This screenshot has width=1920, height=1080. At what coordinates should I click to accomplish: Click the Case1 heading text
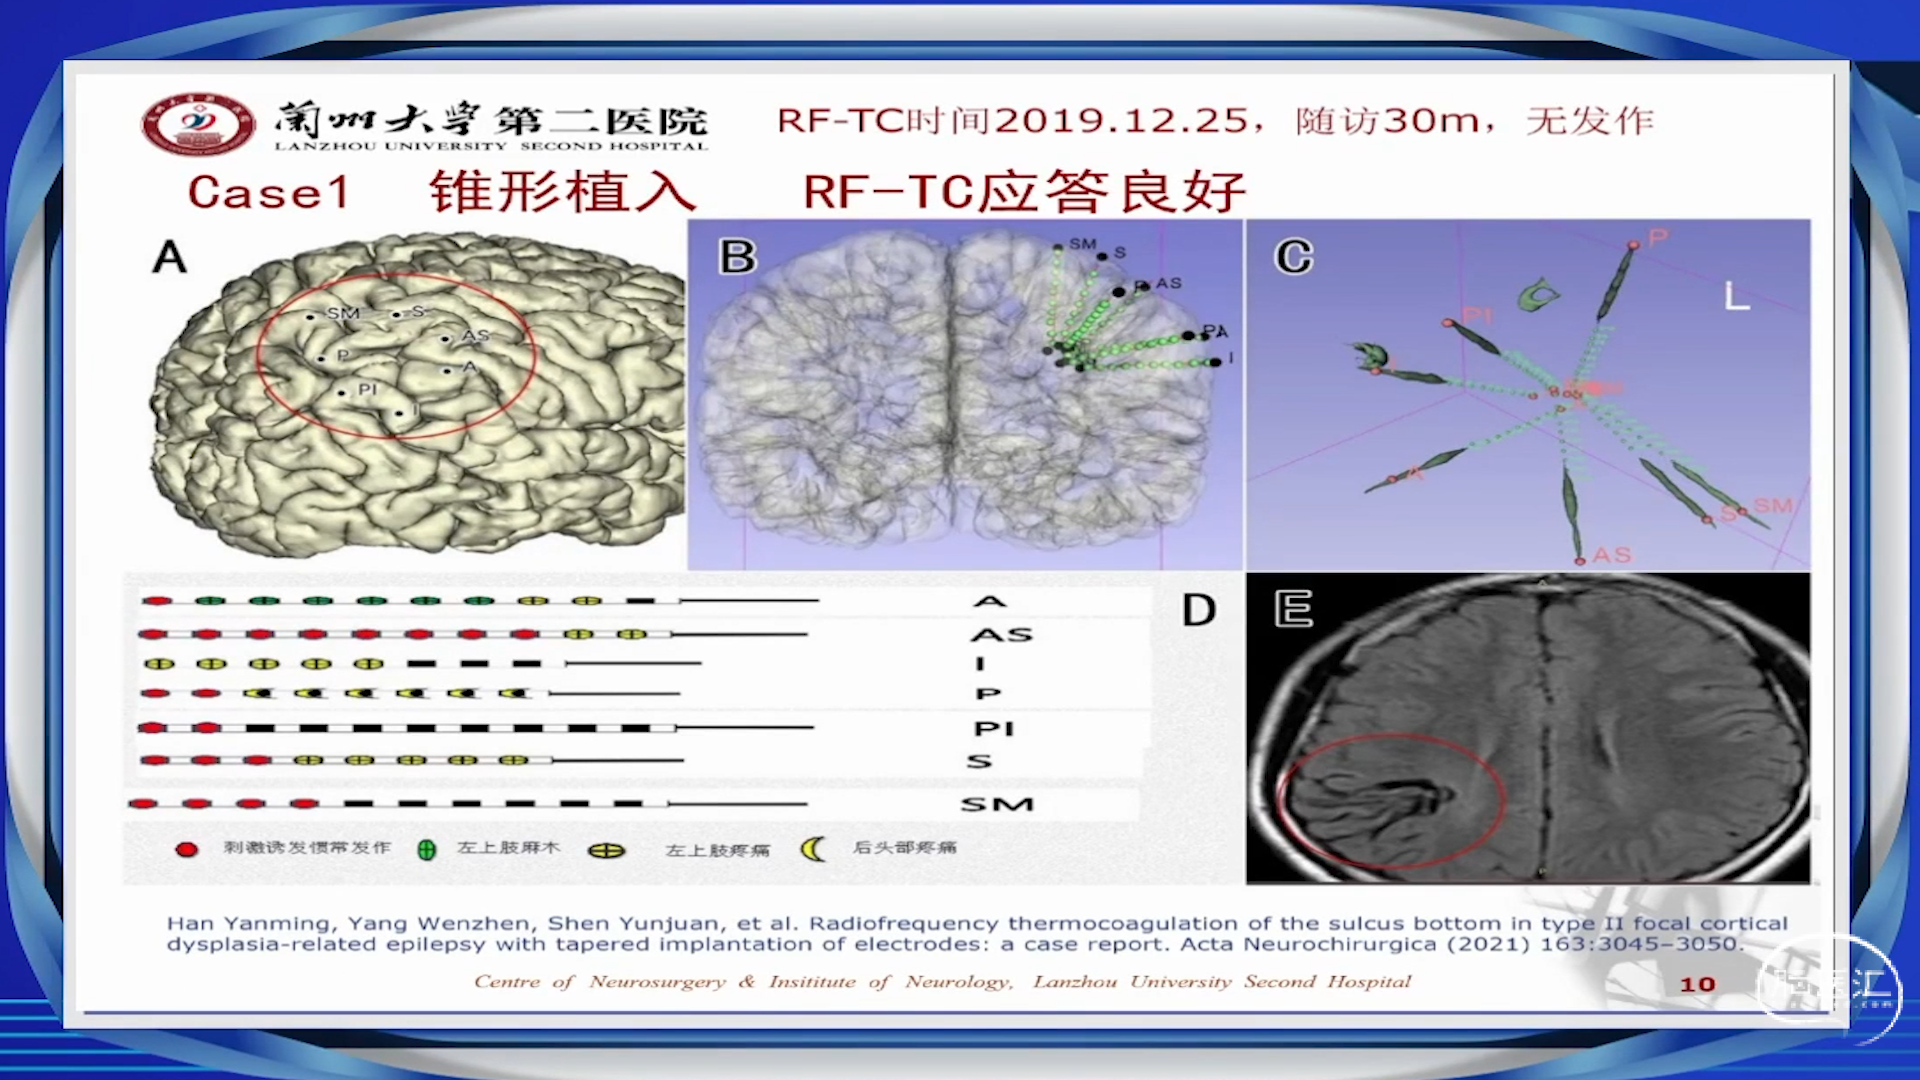point(268,192)
